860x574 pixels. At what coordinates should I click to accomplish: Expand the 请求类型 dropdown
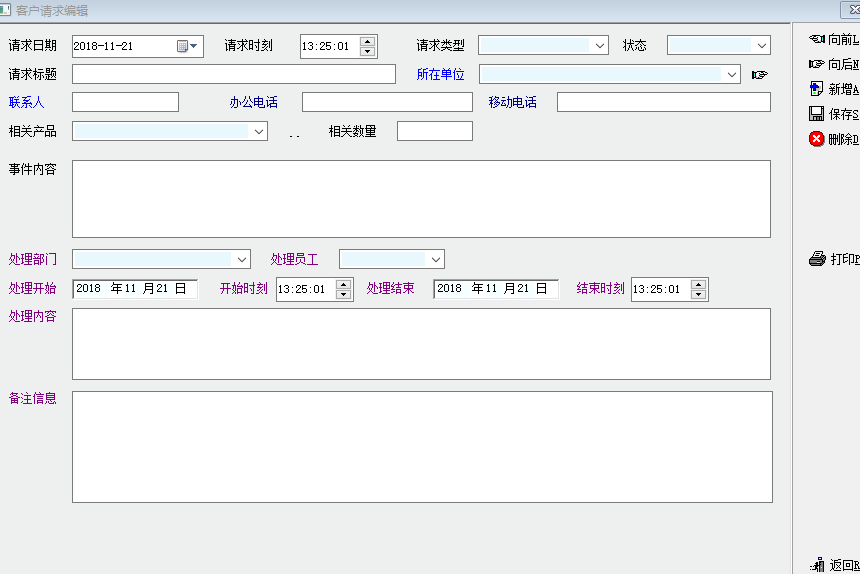coord(599,45)
